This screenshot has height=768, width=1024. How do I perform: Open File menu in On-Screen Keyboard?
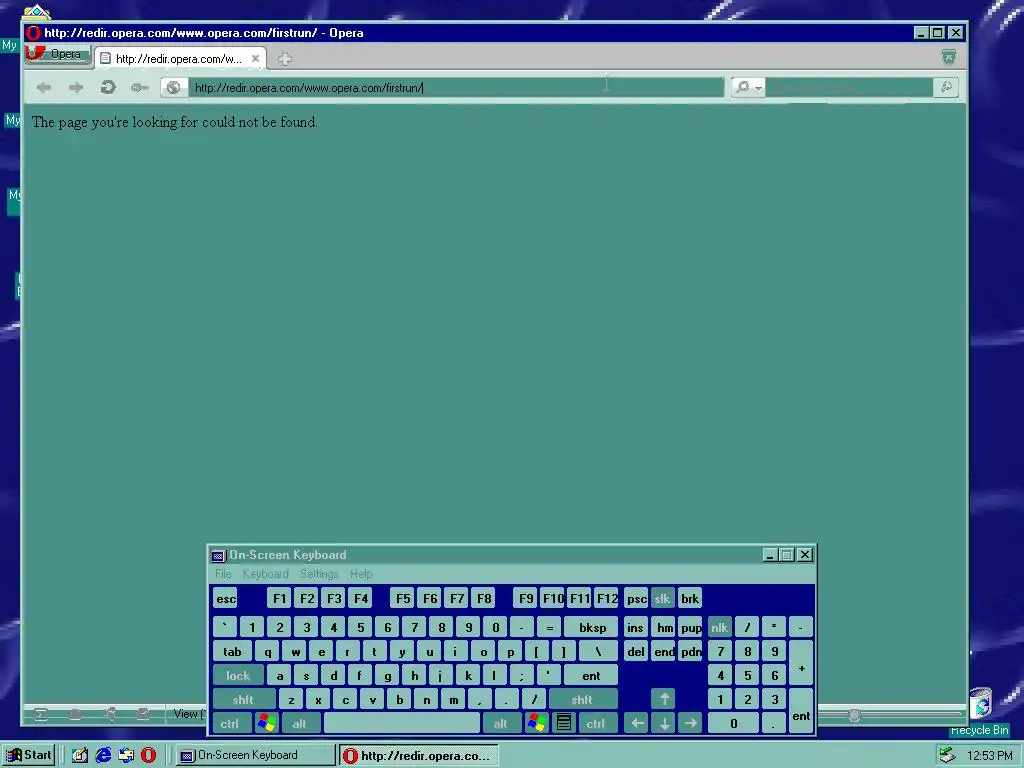(x=223, y=574)
